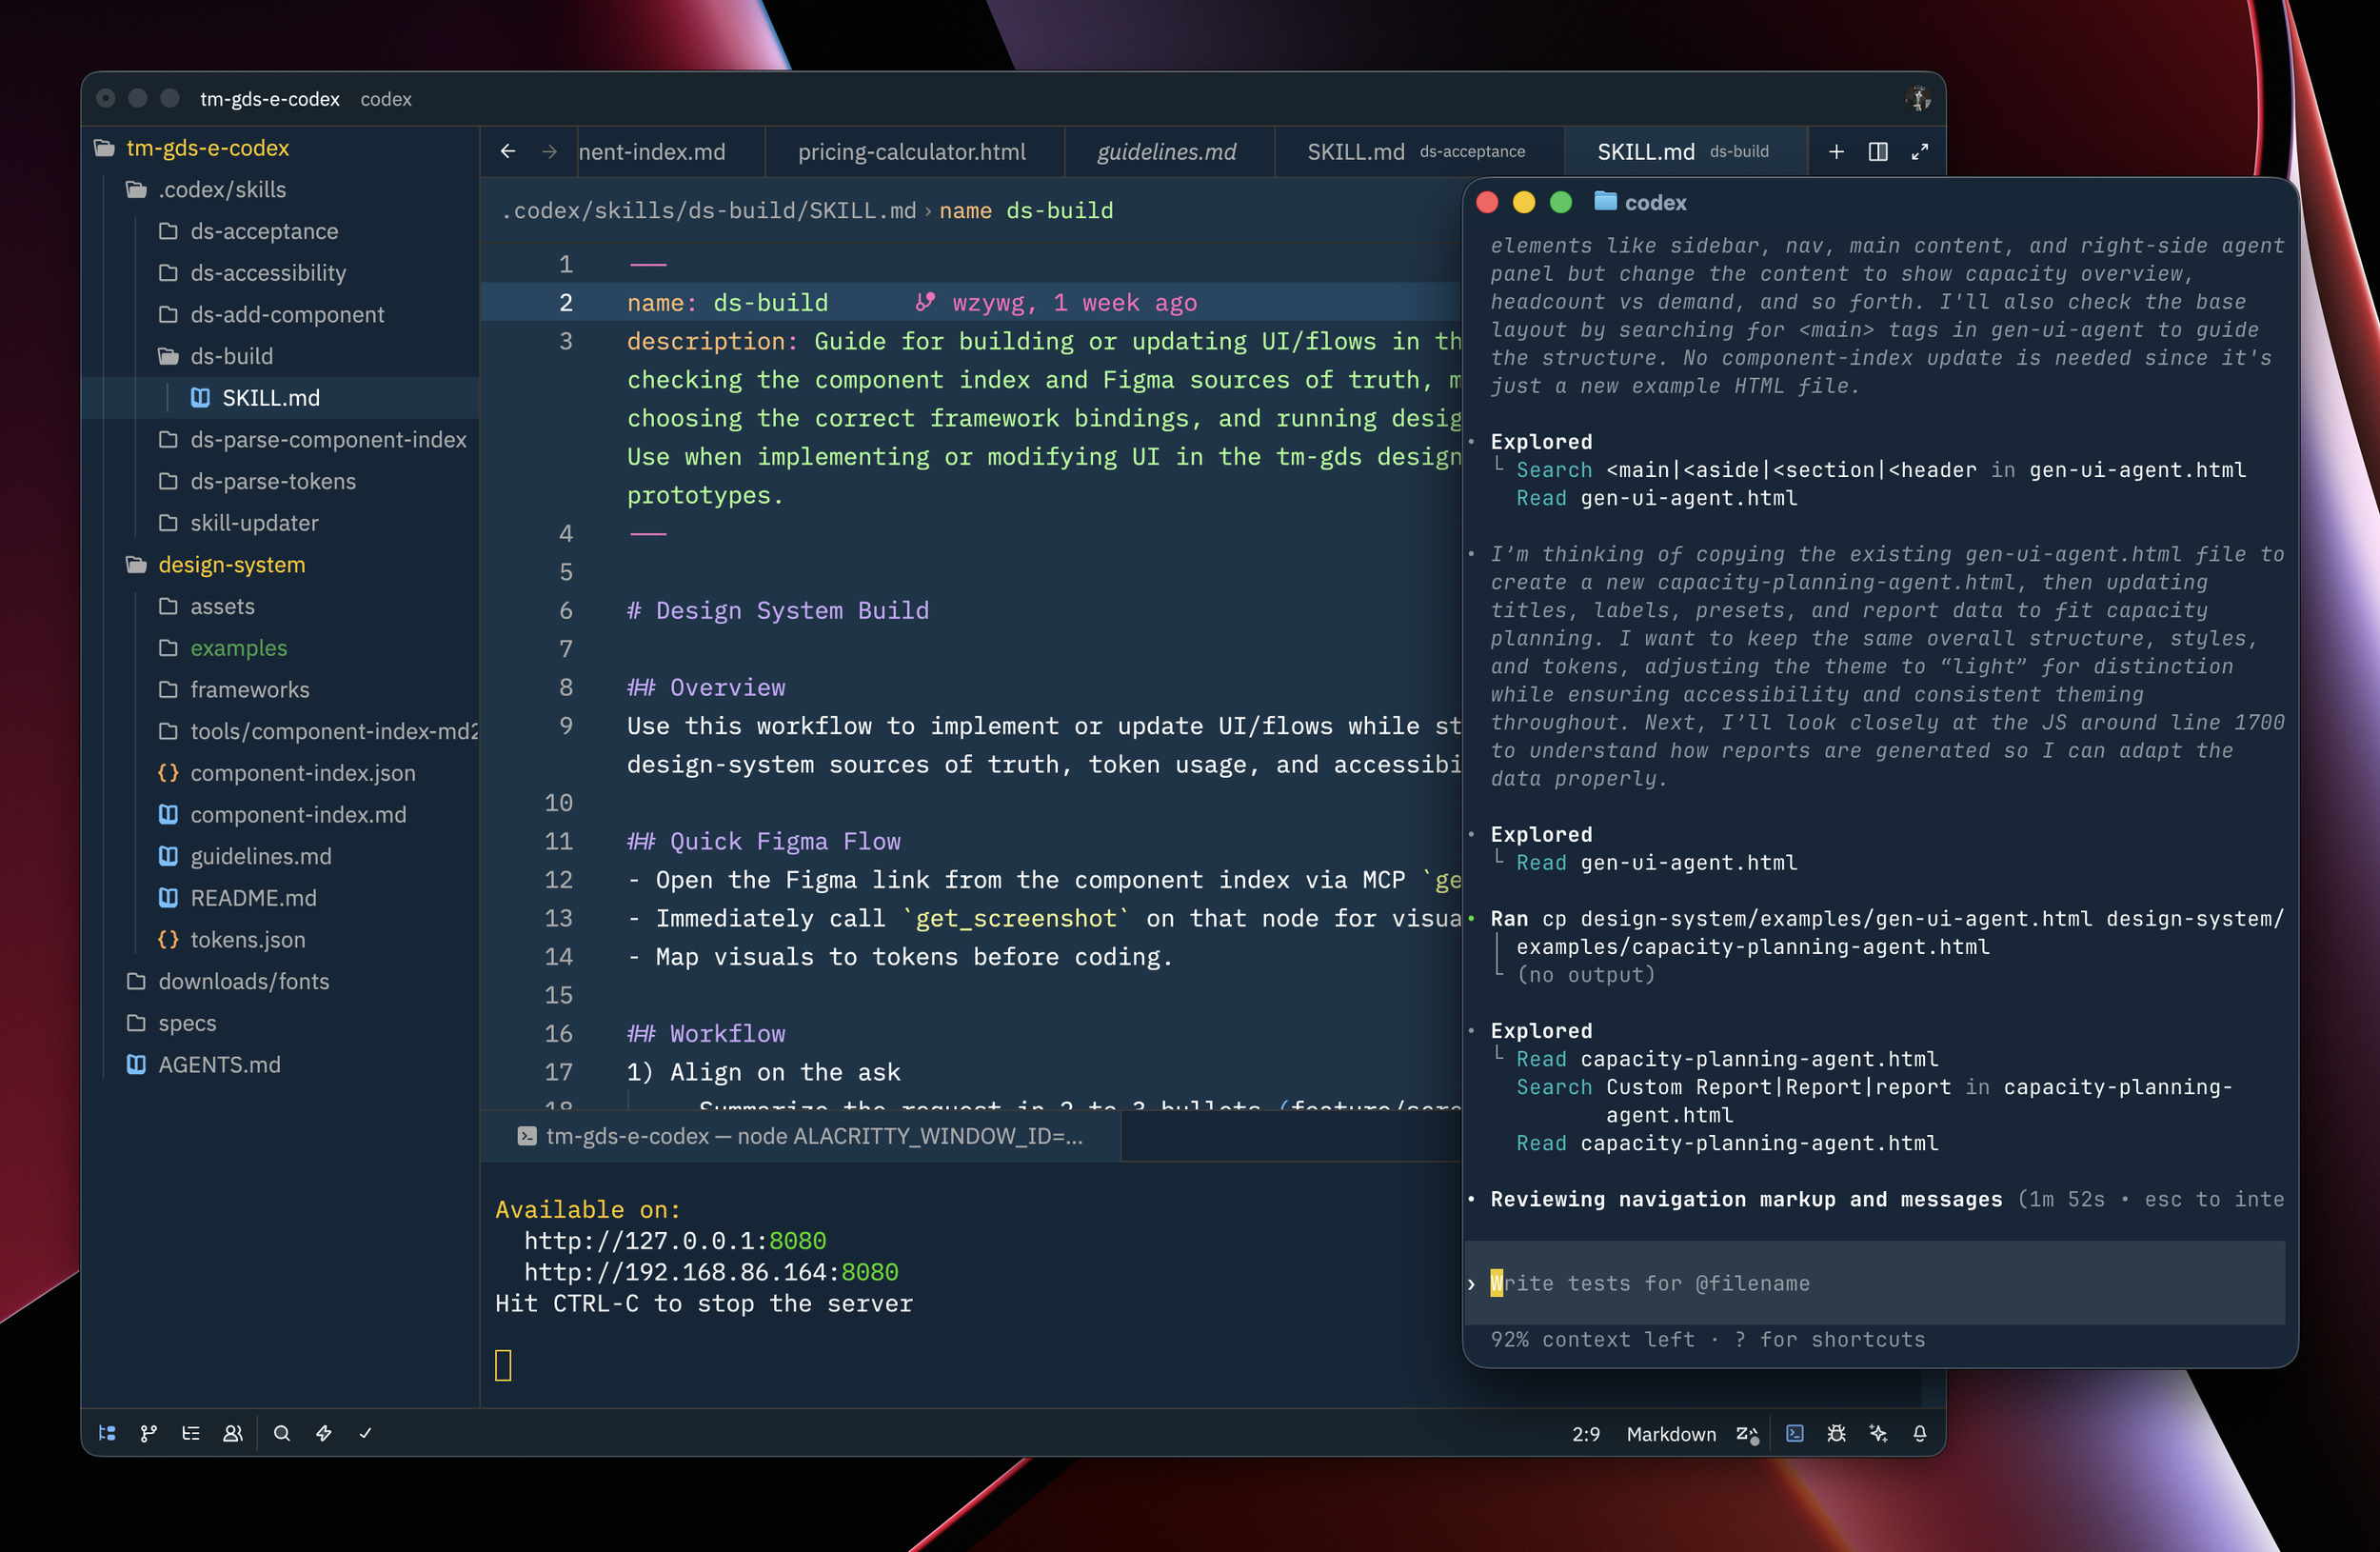The width and height of the screenshot is (2380, 1552).
Task: Click the new tab plus icon
Action: pyautogui.click(x=1836, y=152)
